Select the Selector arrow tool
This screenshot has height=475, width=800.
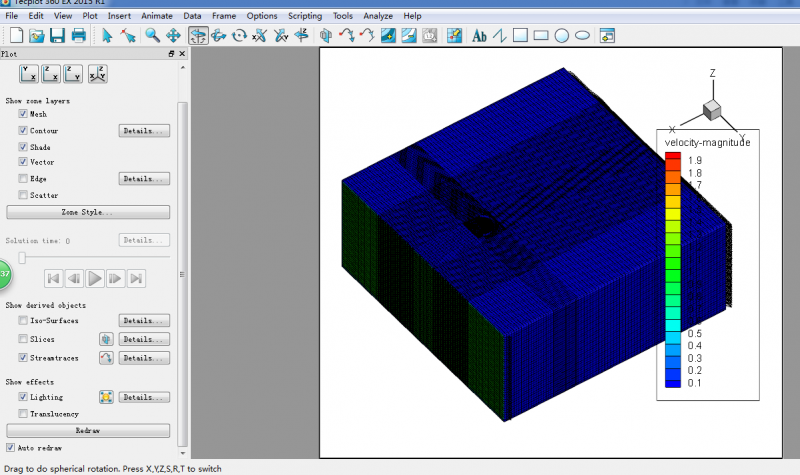click(x=107, y=36)
